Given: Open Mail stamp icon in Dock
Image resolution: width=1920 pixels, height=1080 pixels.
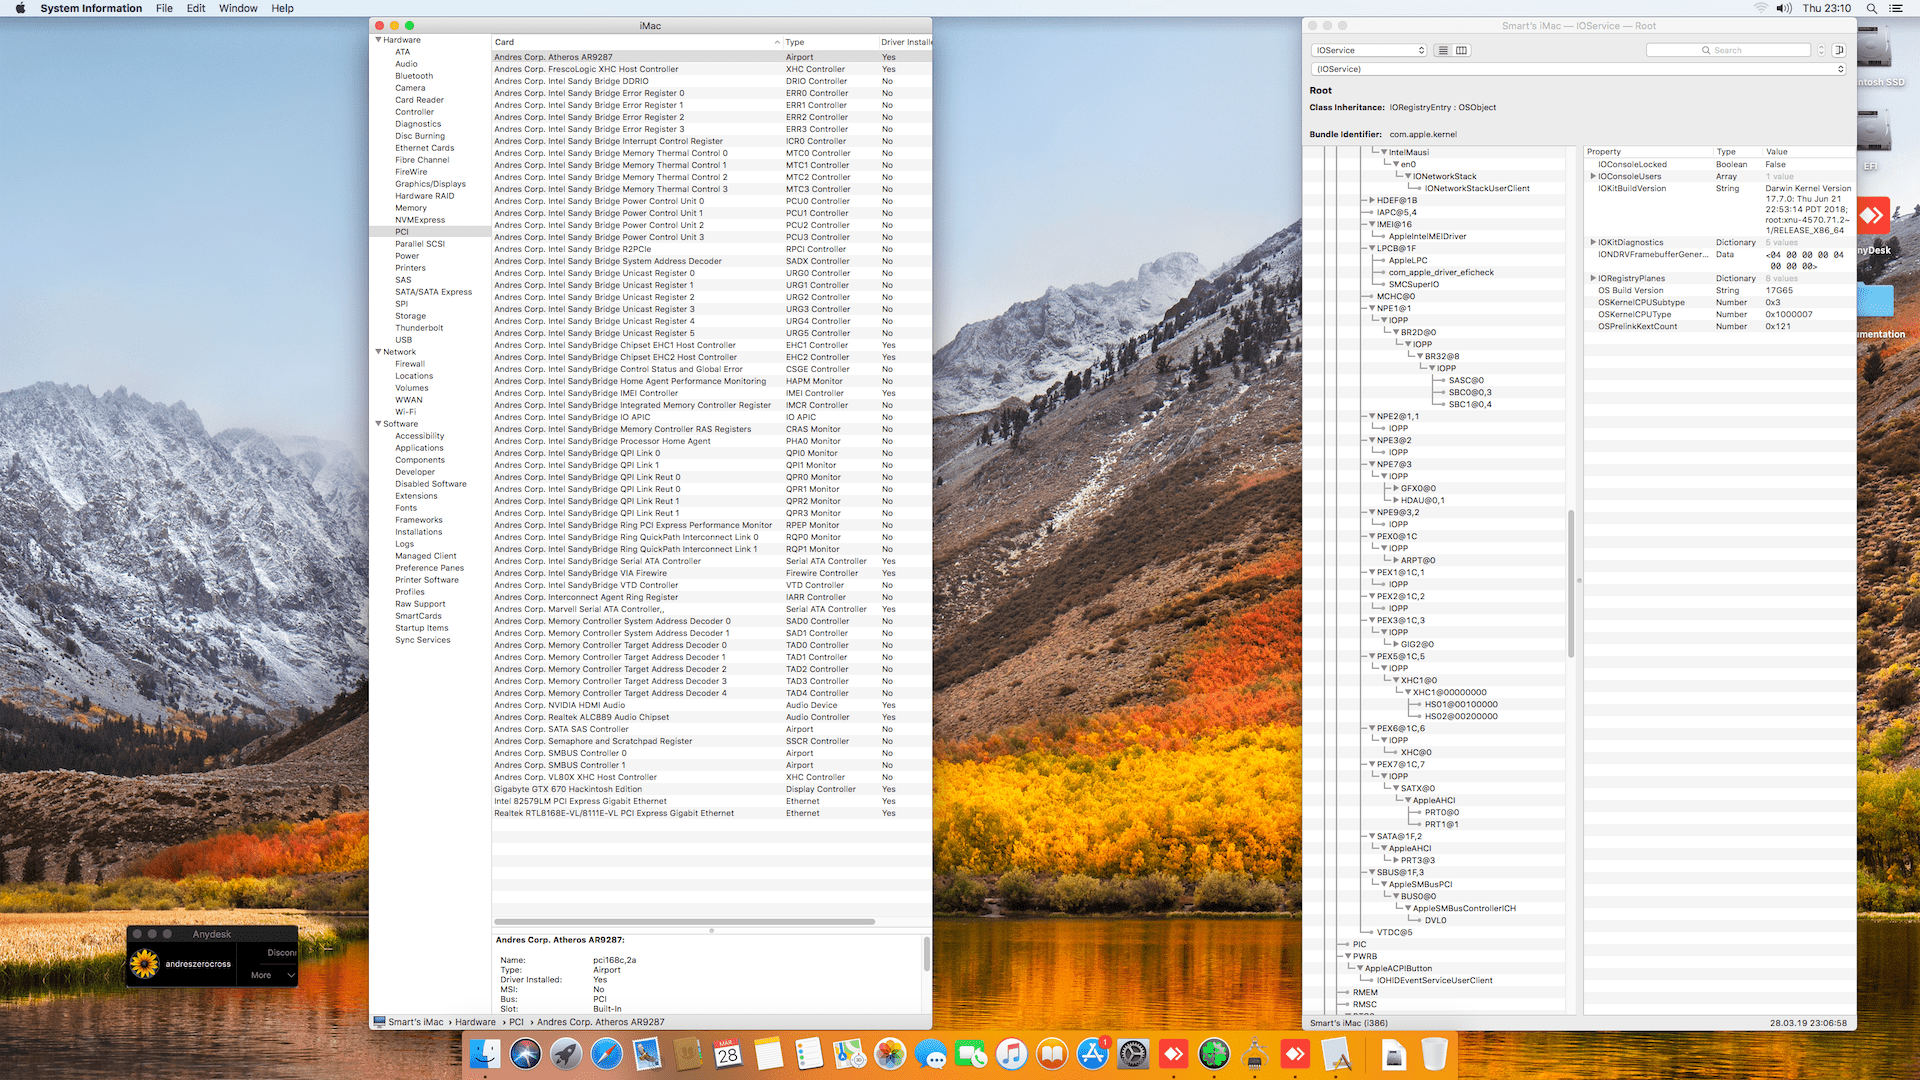Looking at the screenshot, I should [647, 1054].
